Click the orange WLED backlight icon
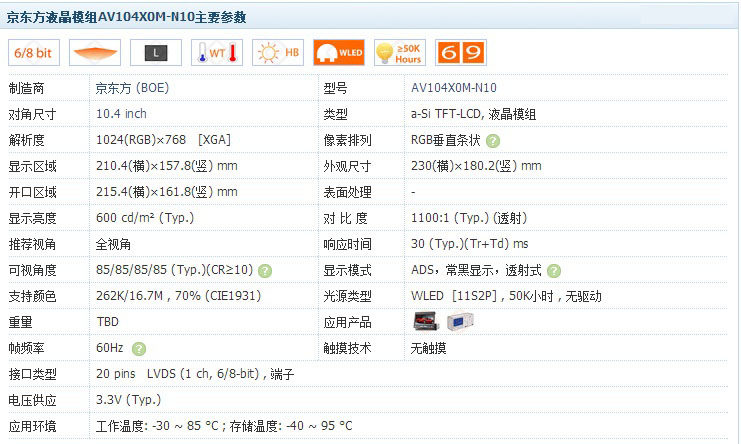Viewport: 741px width, 444px height. pos(338,53)
